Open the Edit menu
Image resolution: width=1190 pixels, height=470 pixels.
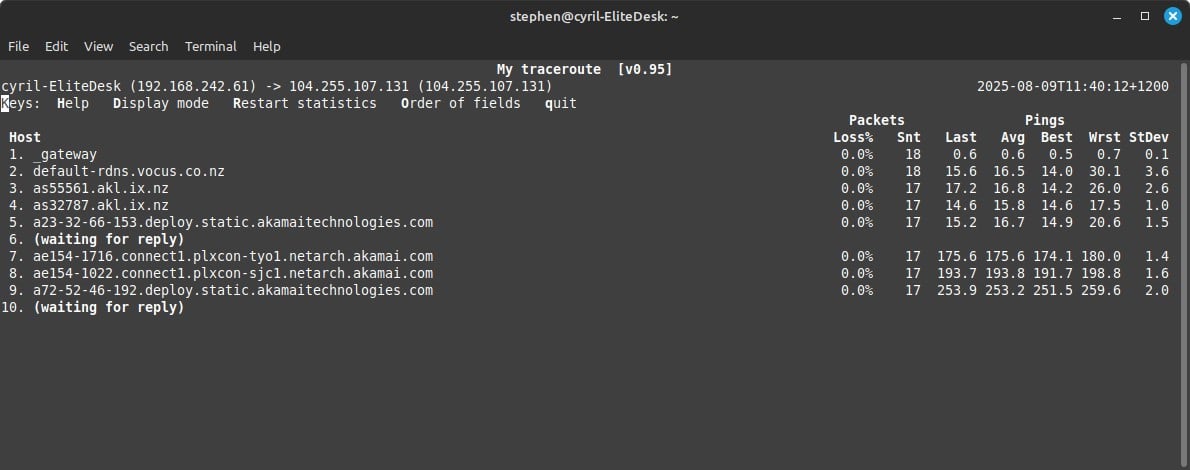coord(56,46)
